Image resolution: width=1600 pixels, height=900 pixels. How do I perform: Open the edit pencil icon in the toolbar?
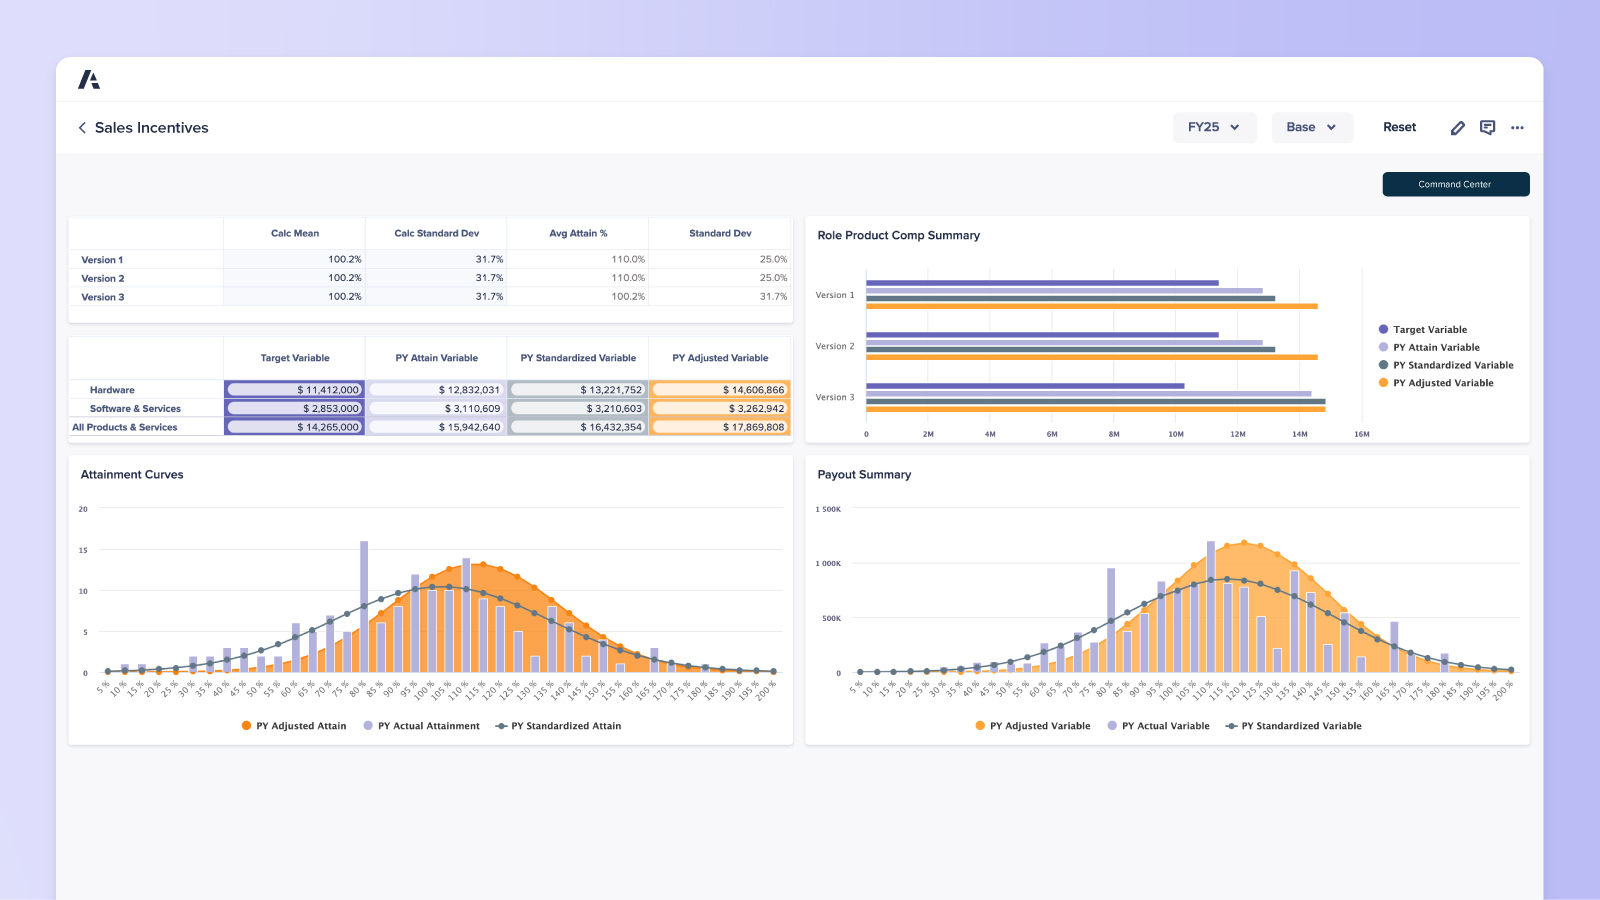tap(1457, 127)
